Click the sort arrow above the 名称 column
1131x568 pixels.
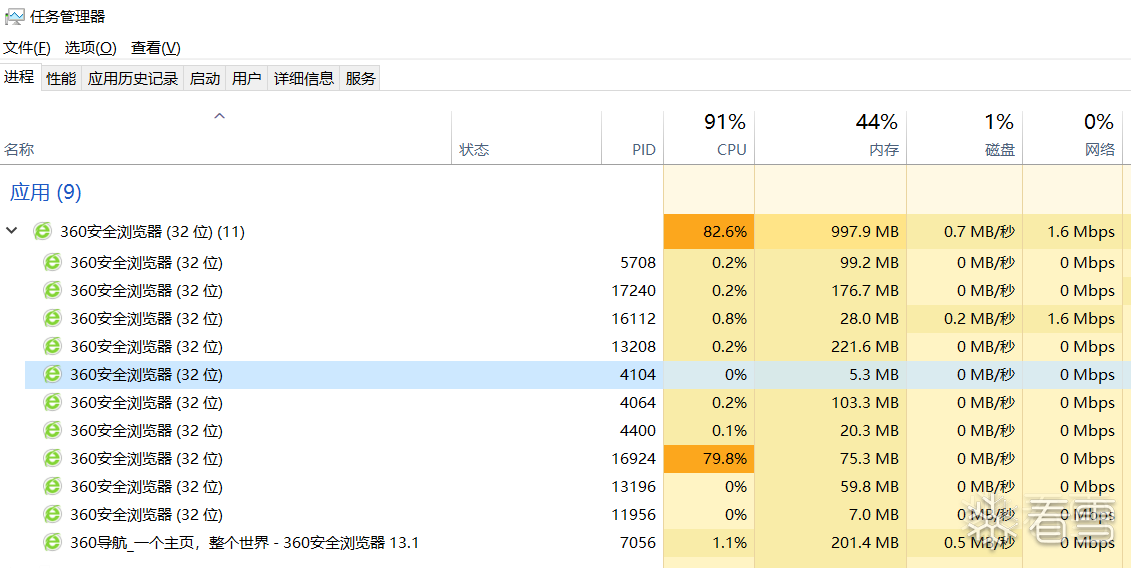tap(220, 115)
